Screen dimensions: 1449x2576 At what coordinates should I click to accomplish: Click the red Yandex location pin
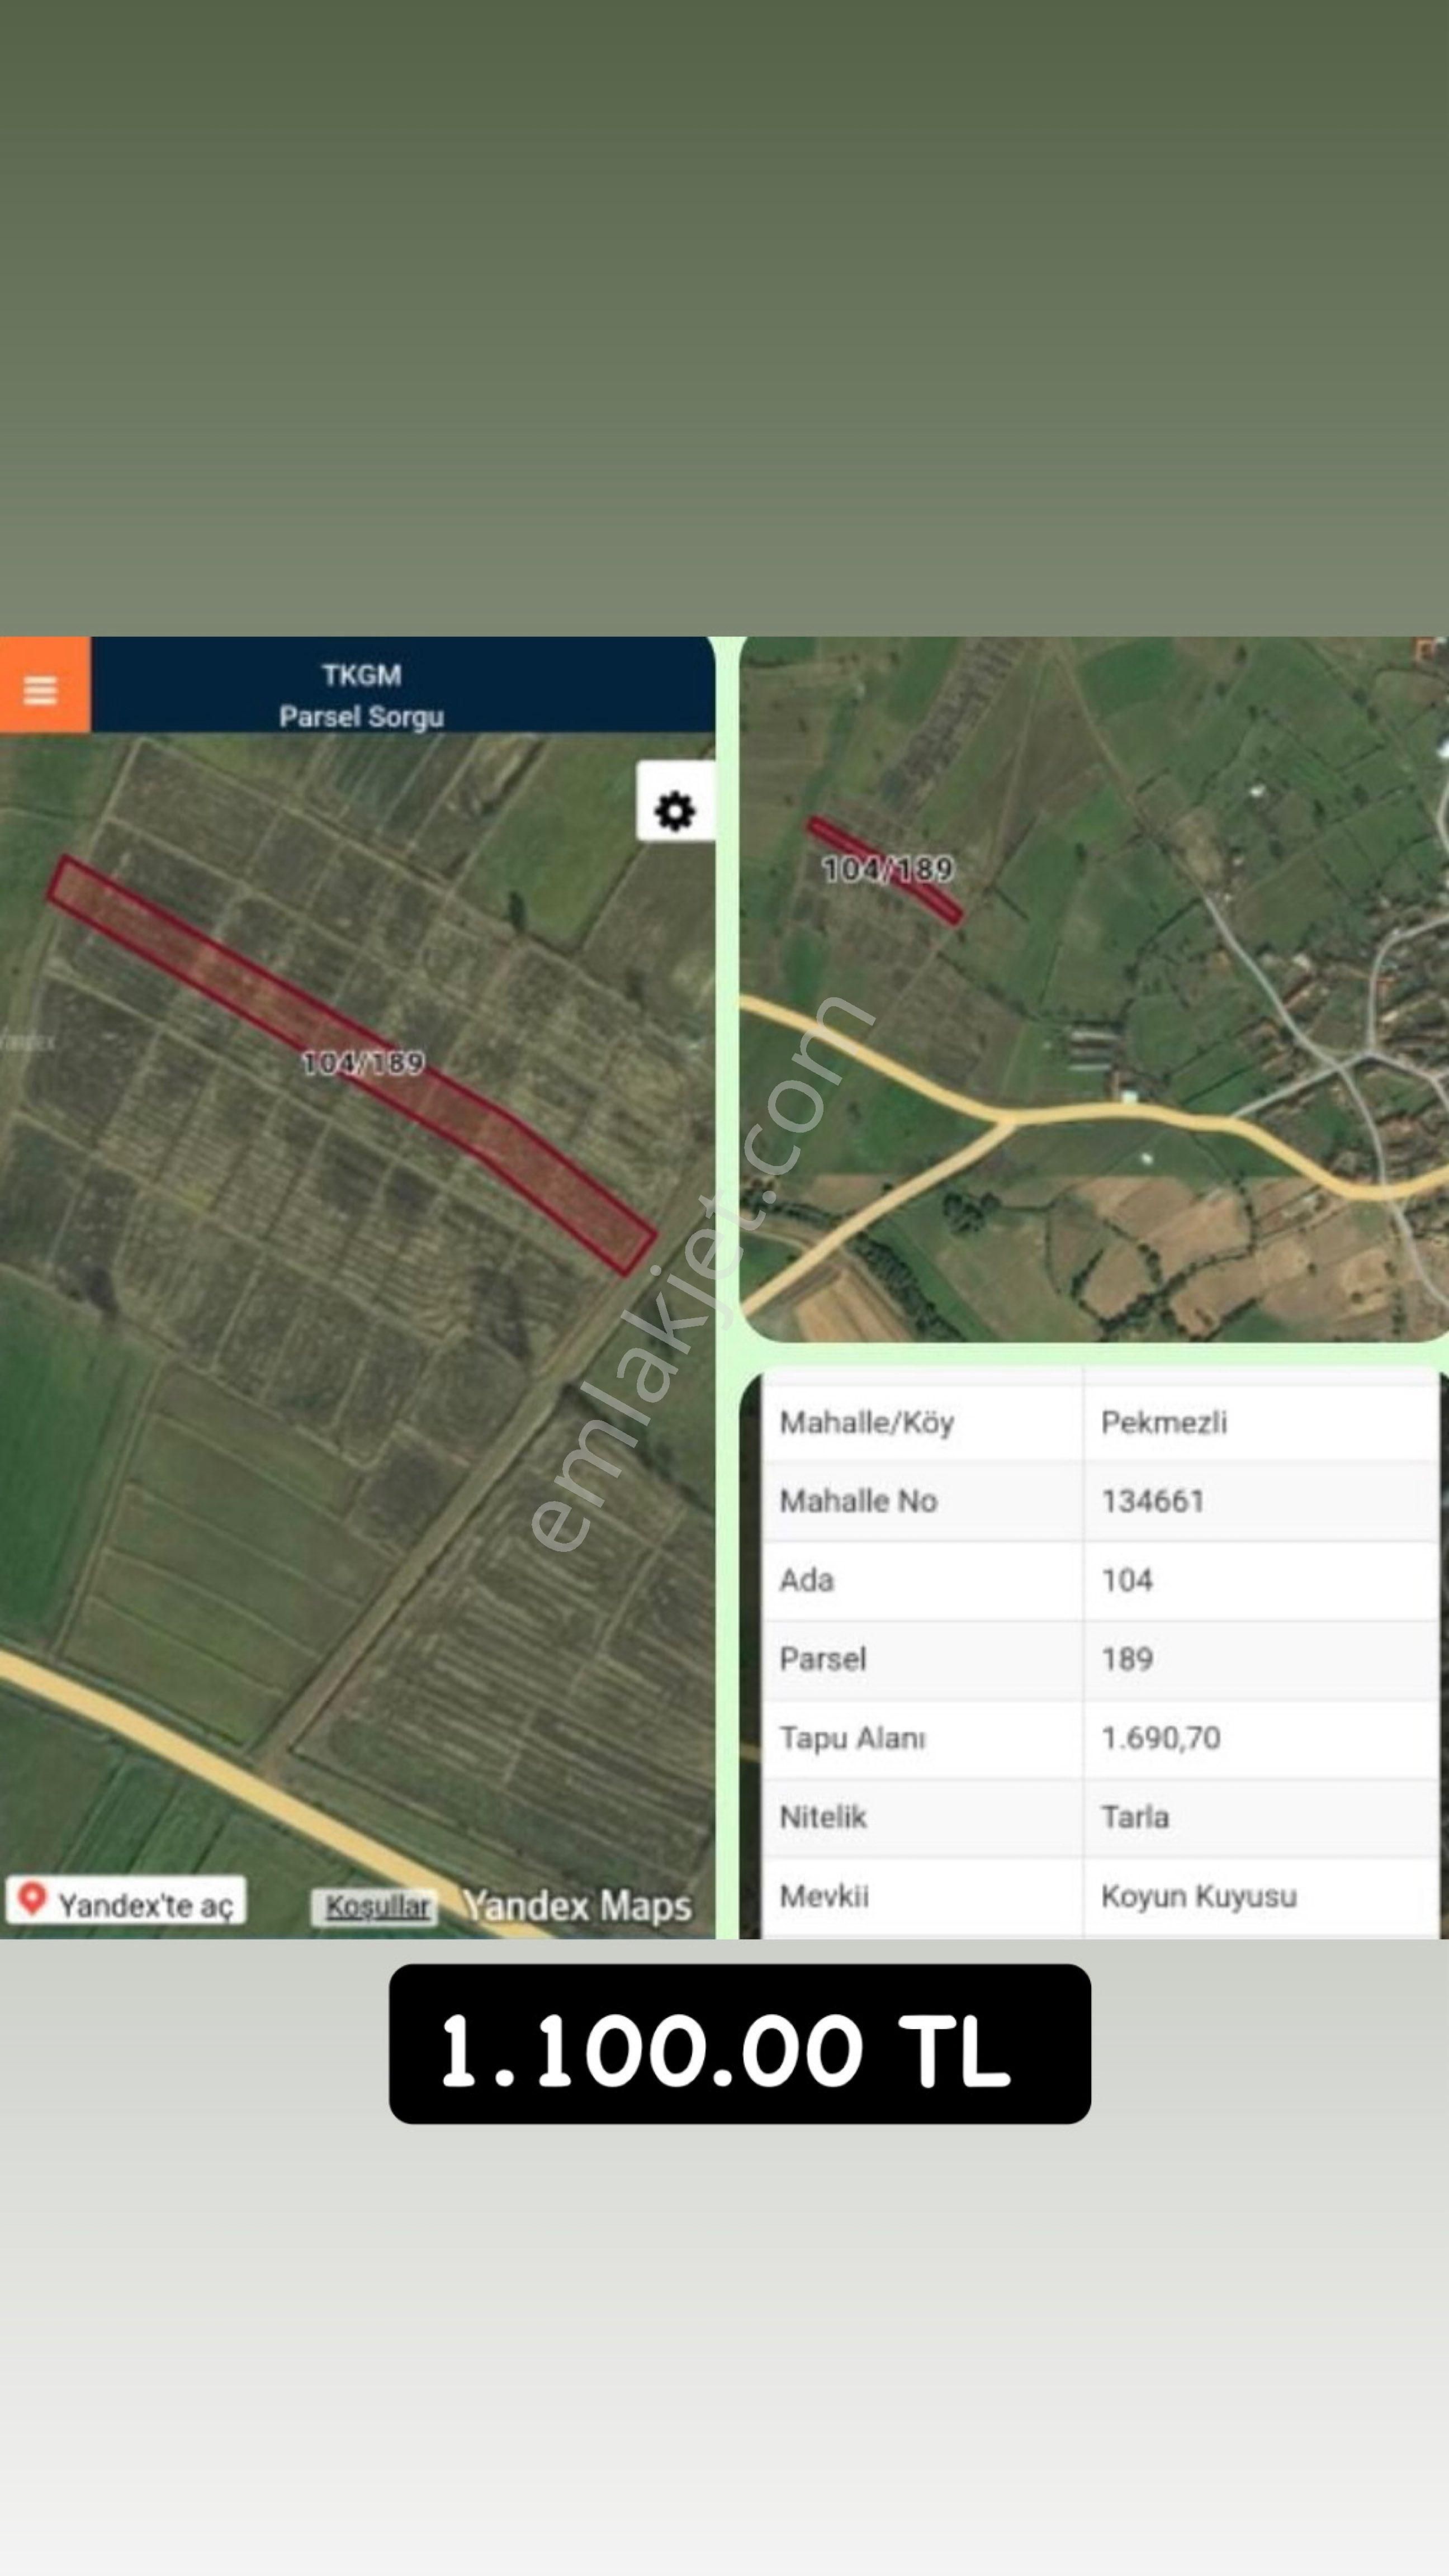click(32, 1898)
